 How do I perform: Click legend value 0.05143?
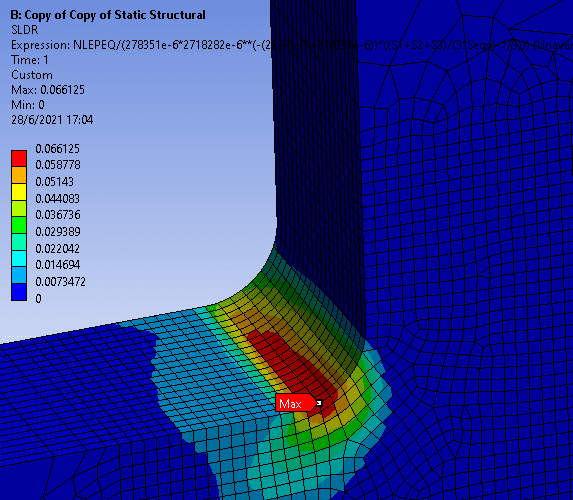point(54,182)
